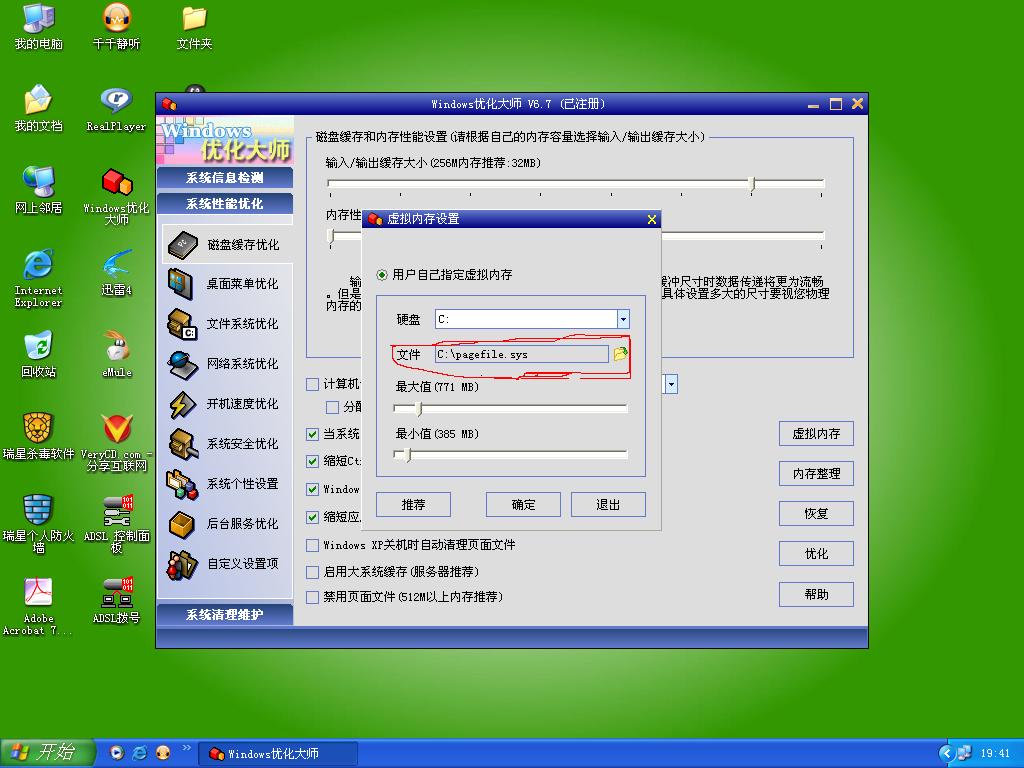Click the 推荐 button in dialog

(413, 505)
